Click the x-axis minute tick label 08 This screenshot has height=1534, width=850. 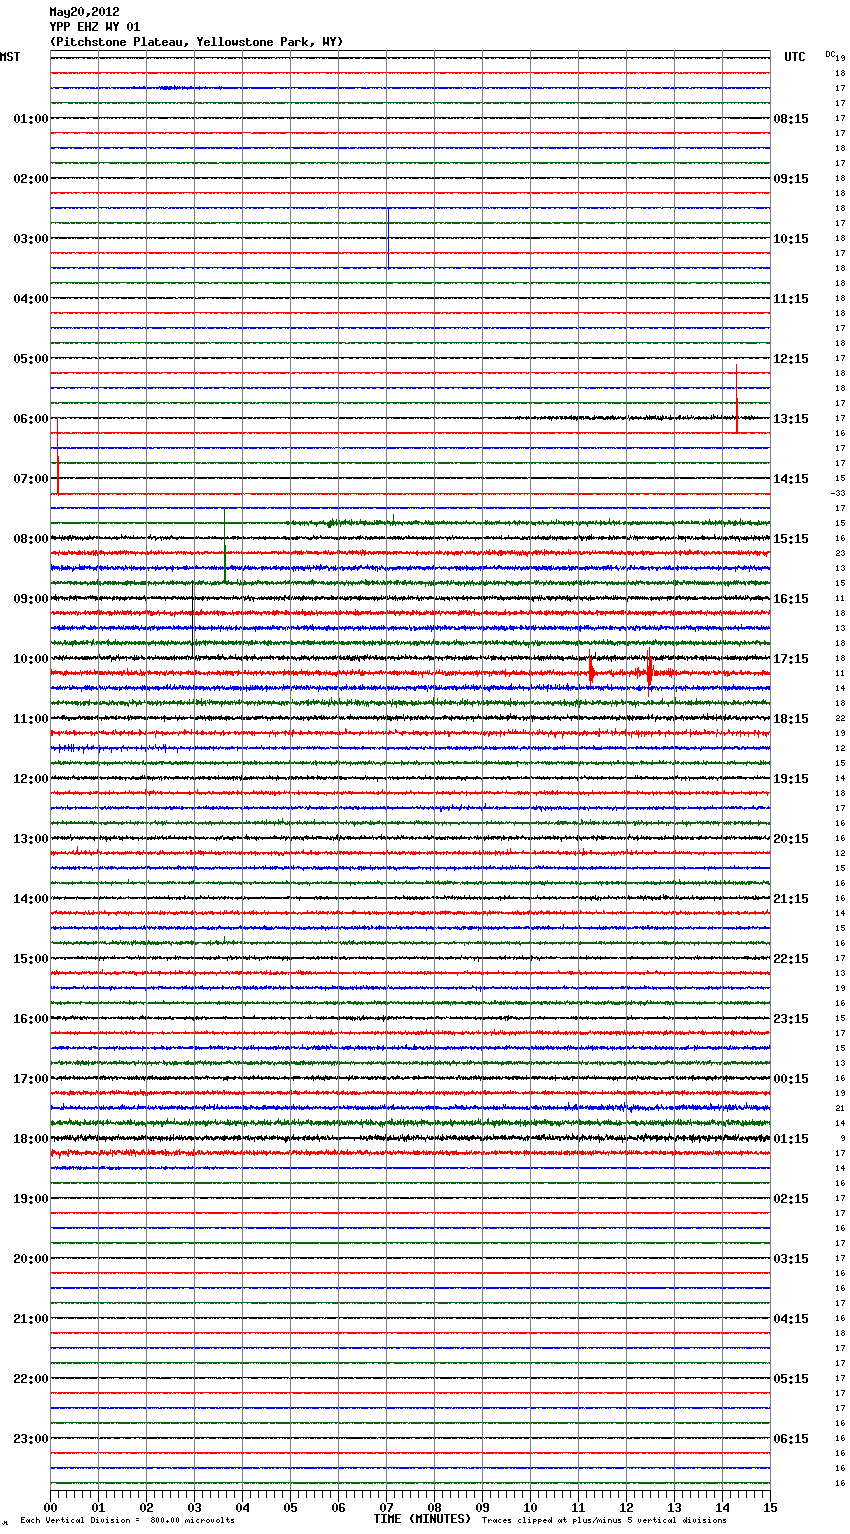pyautogui.click(x=434, y=1507)
